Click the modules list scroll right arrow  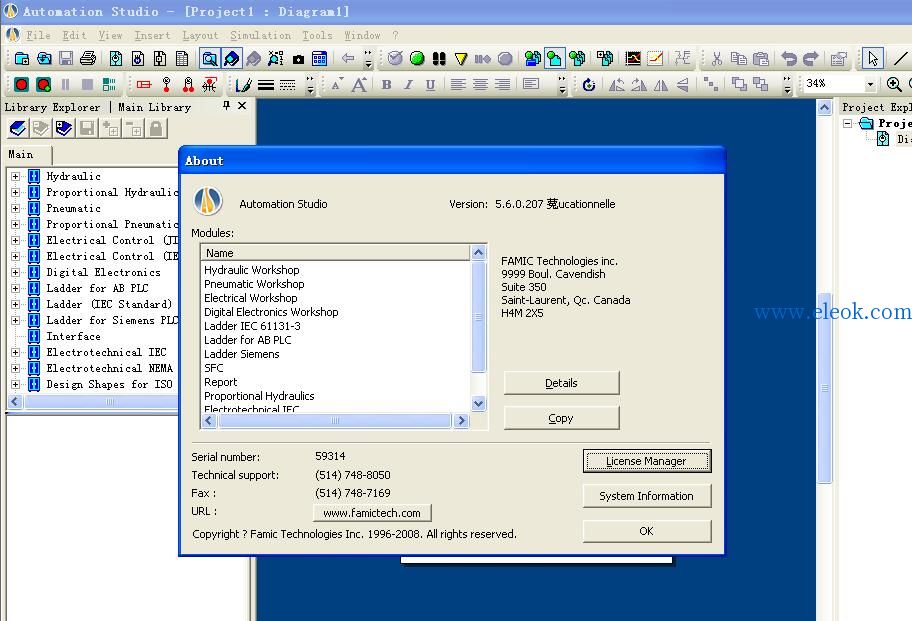[461, 420]
